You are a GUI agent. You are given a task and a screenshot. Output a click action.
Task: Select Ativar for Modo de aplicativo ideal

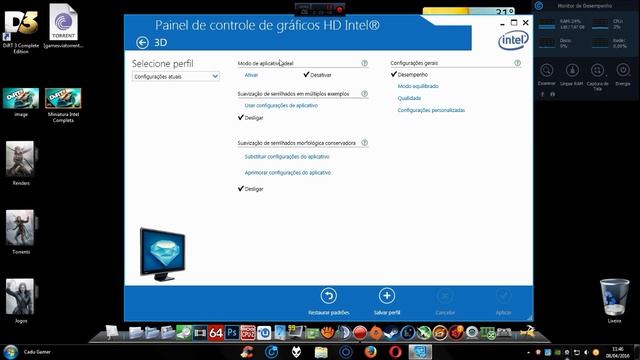point(251,75)
